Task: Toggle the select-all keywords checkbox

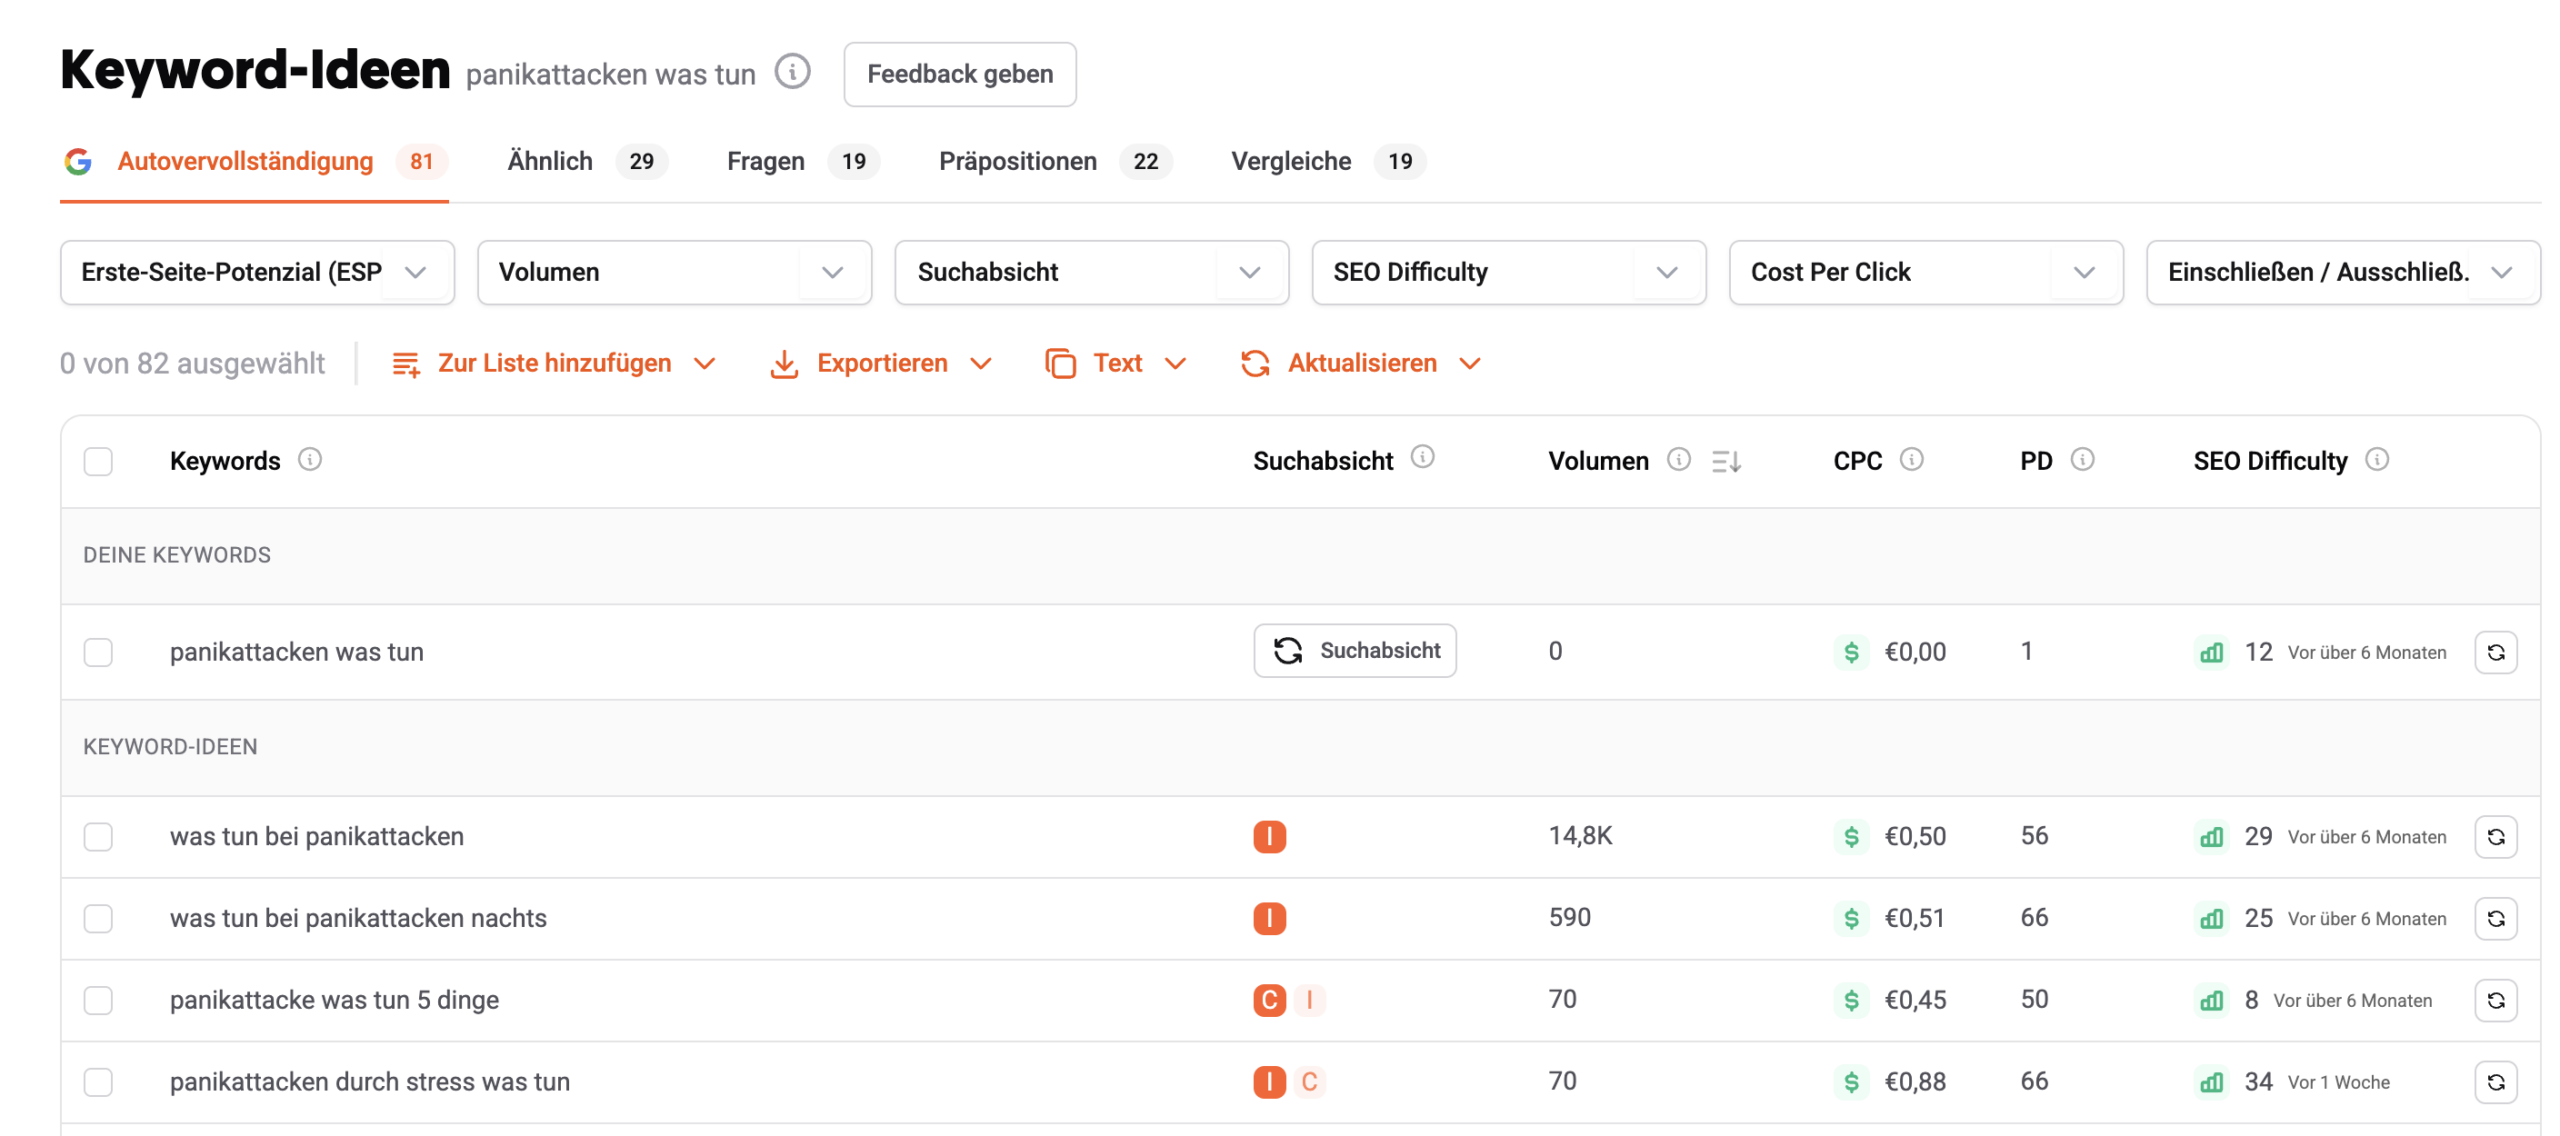Action: tap(98, 461)
